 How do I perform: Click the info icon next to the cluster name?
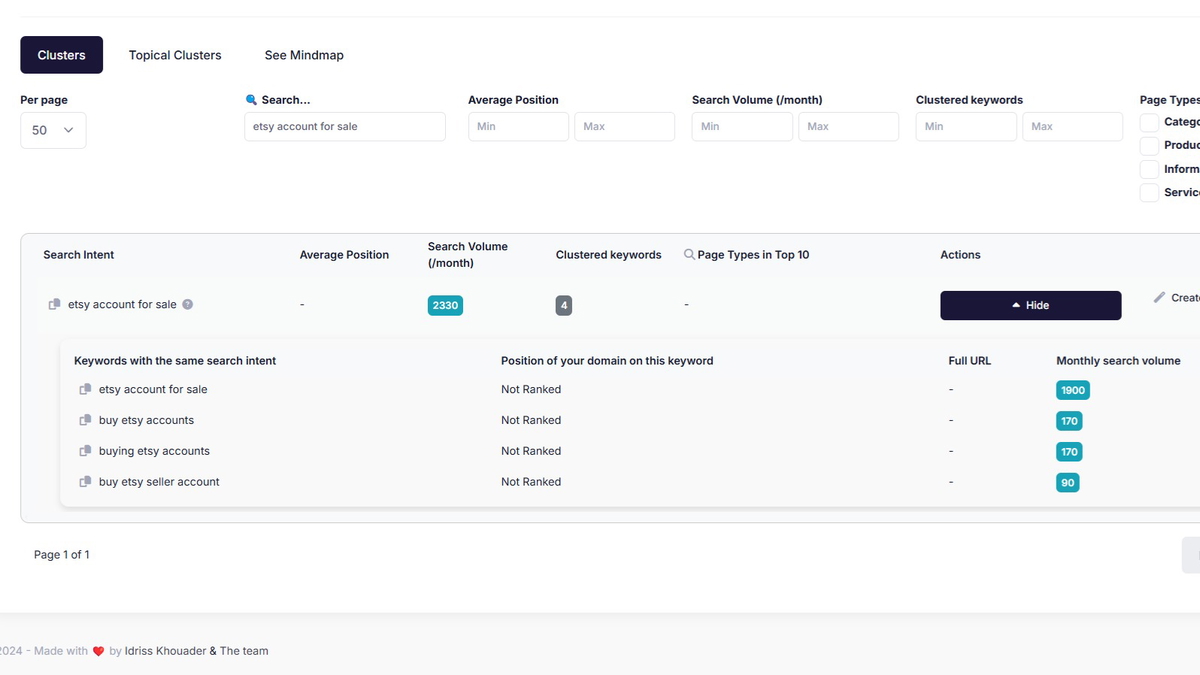tap(189, 304)
